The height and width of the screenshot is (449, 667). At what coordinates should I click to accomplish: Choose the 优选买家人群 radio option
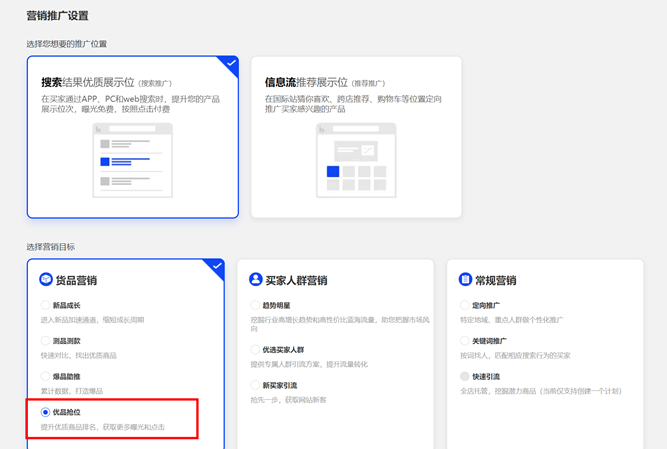pyautogui.click(x=256, y=350)
